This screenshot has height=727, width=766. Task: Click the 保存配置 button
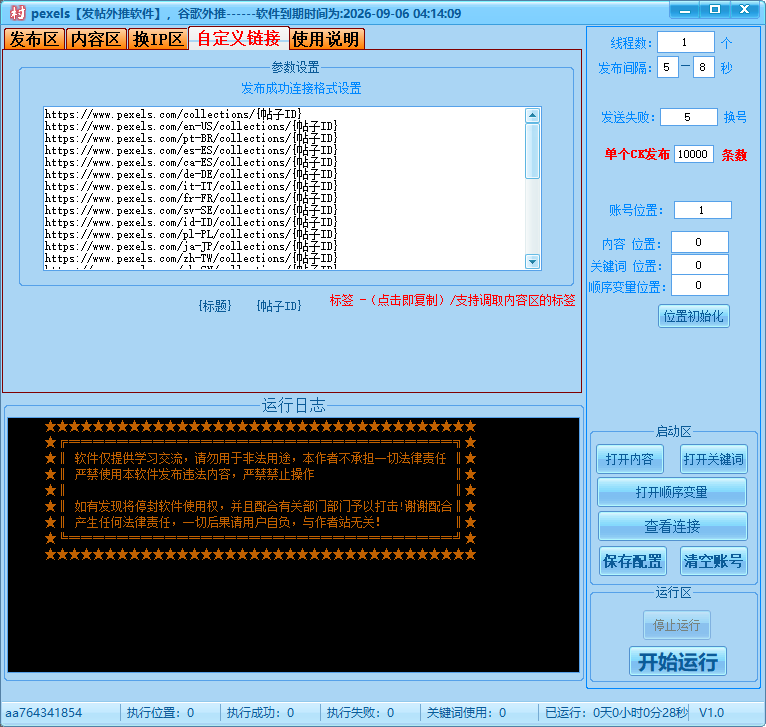[x=632, y=561]
